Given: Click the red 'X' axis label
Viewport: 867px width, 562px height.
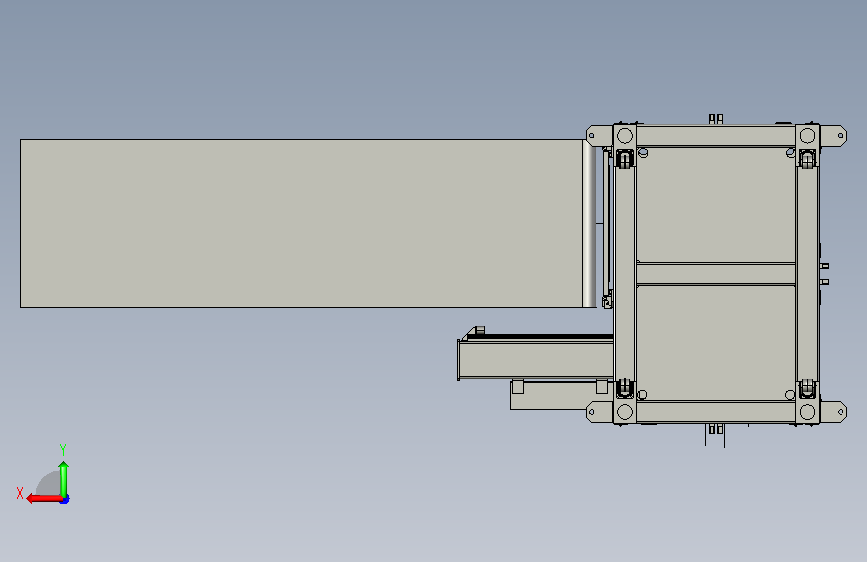Looking at the screenshot, I should [20, 493].
